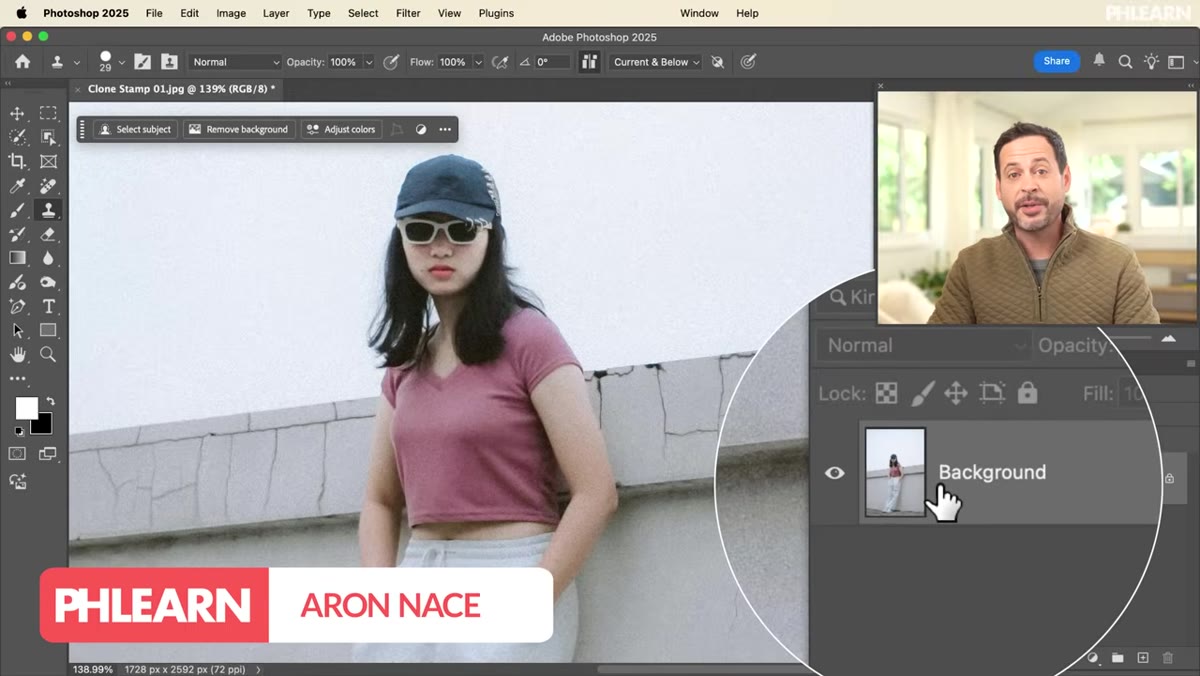Select the Dodge tool
1200x676 pixels.
[48, 282]
